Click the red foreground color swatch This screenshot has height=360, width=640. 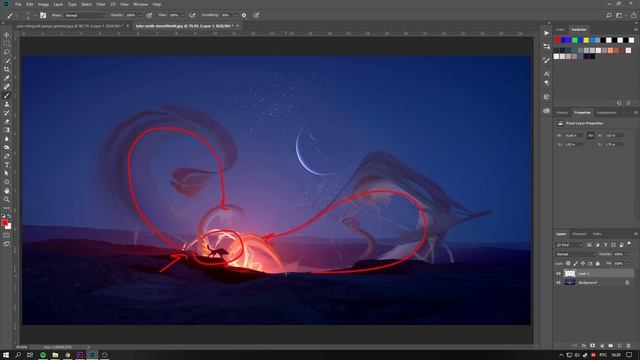[4, 222]
